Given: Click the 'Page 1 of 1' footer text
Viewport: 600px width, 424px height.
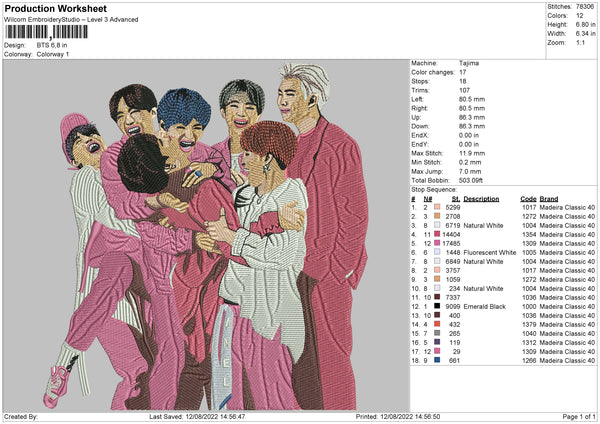Looking at the screenshot, I should pyautogui.click(x=579, y=417).
